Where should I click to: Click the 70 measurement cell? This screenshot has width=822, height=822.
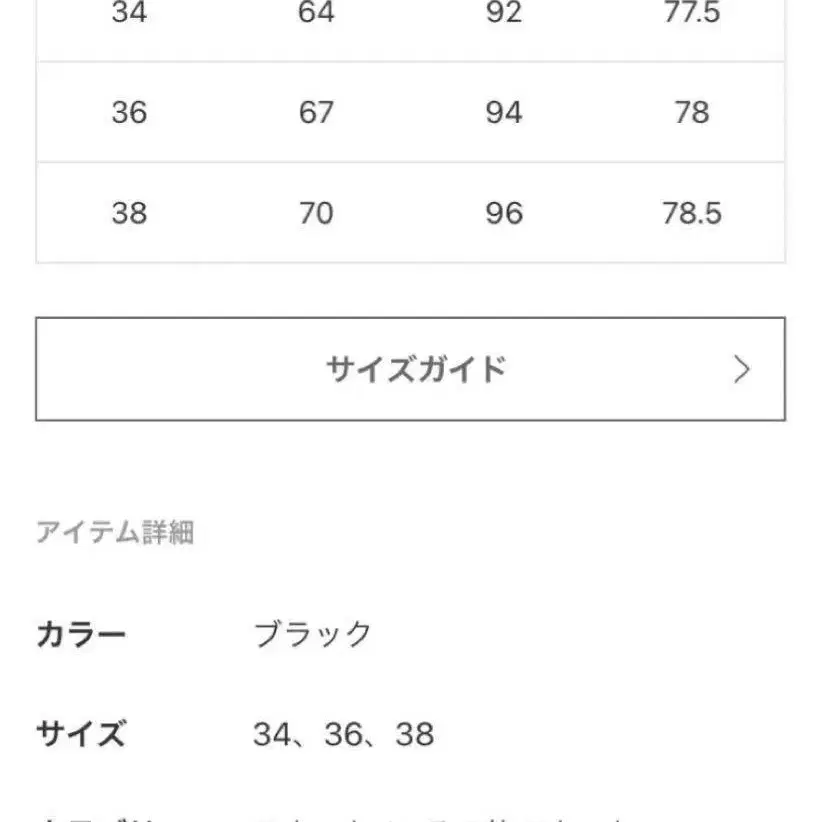(x=316, y=213)
